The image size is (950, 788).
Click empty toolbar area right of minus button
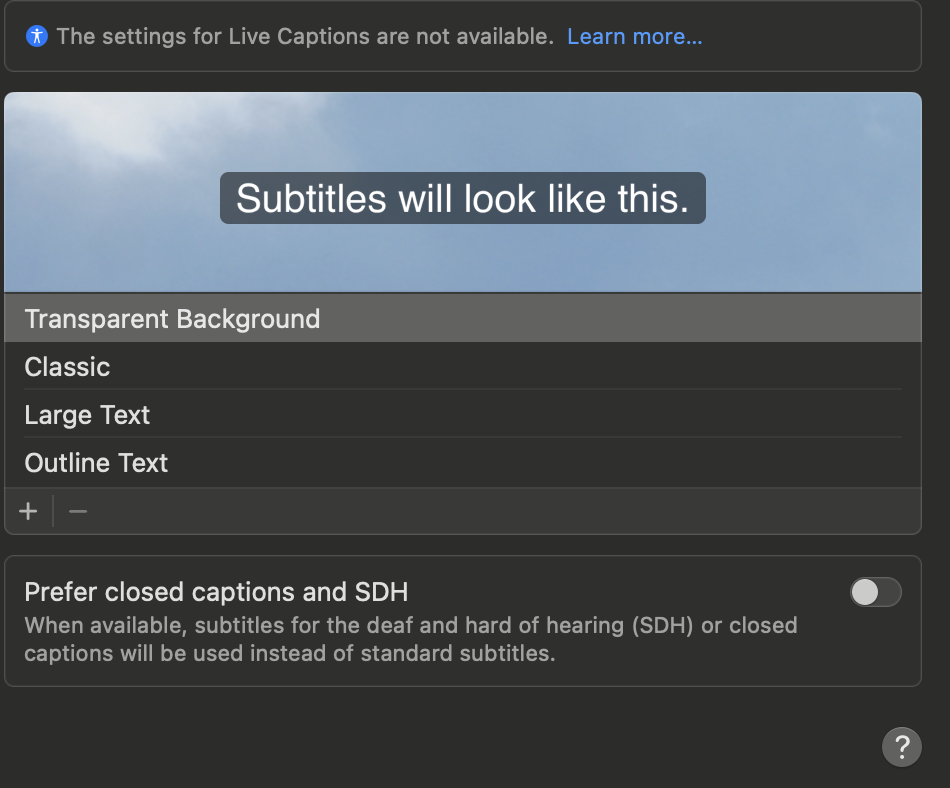pos(500,511)
